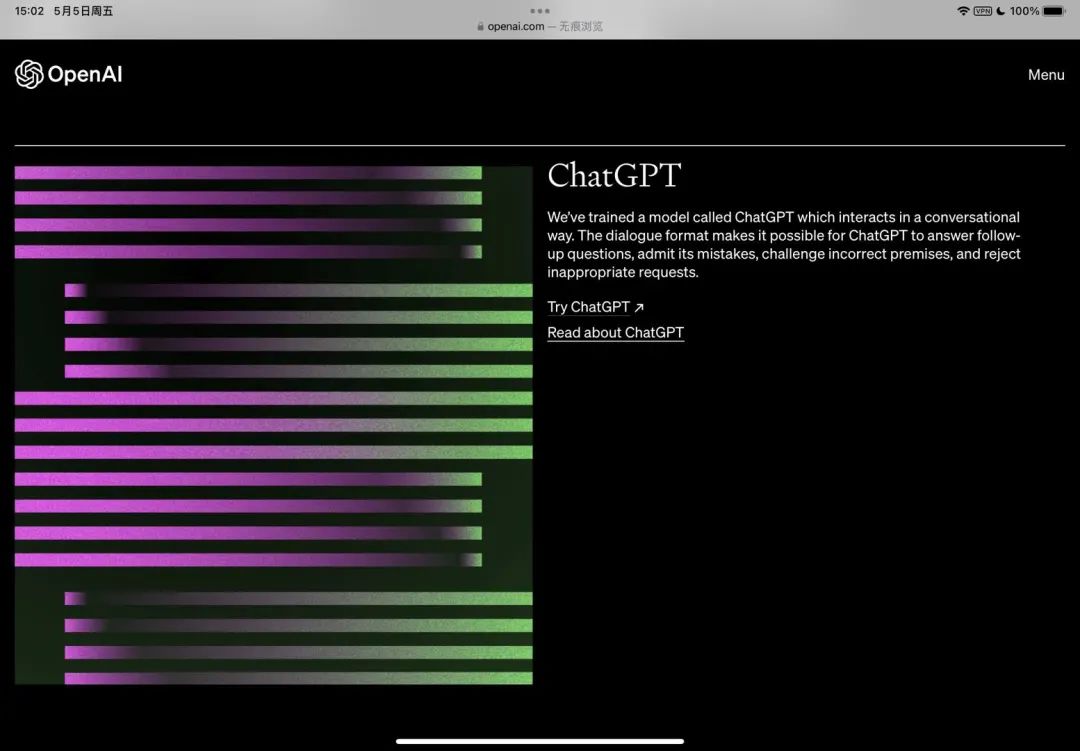Viewport: 1080px width, 751px height.
Task: Tap the 15:02 clock in the status bar
Action: coord(29,11)
